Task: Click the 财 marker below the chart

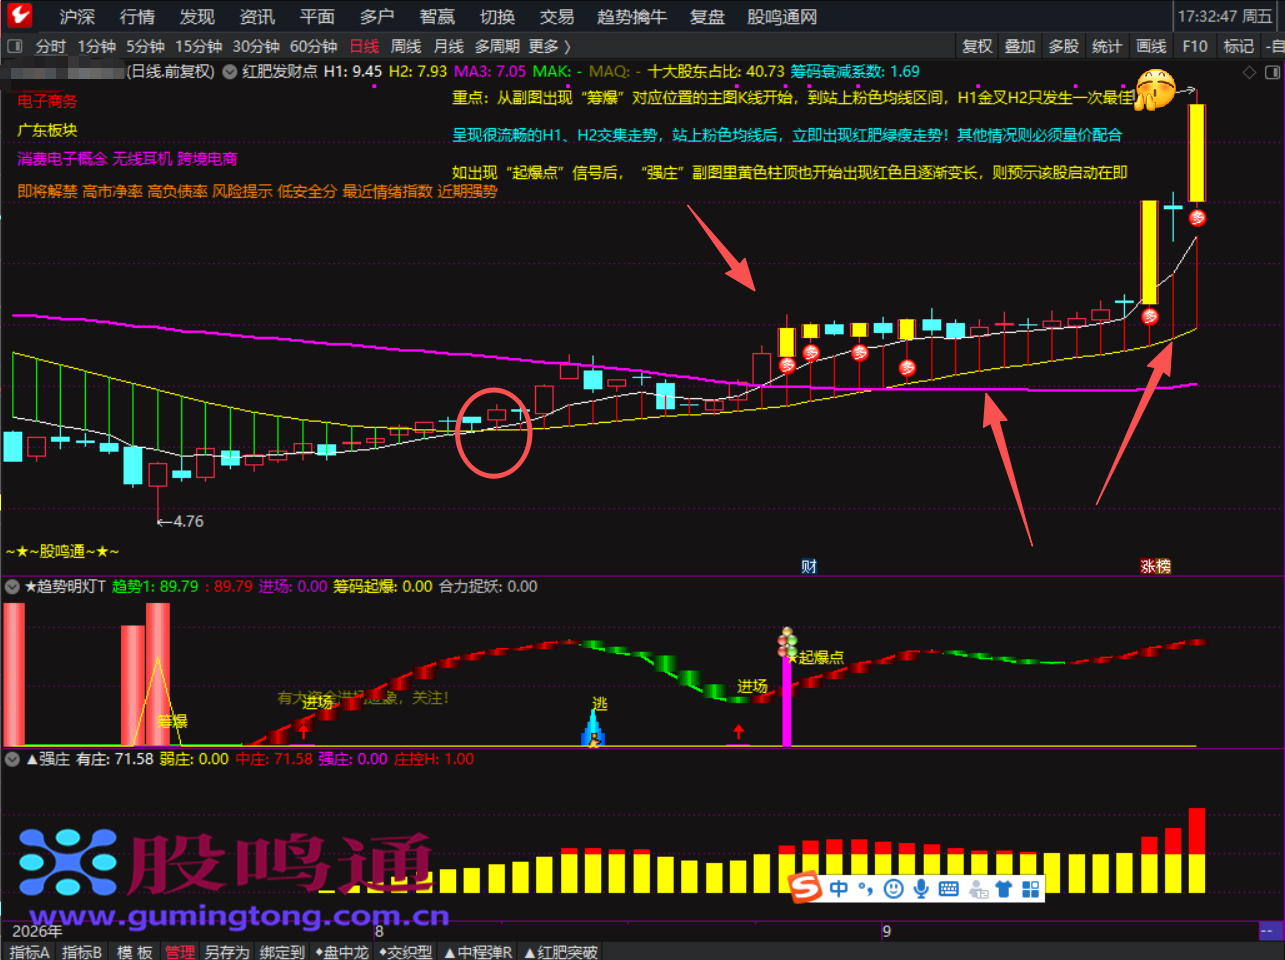Action: click(809, 566)
